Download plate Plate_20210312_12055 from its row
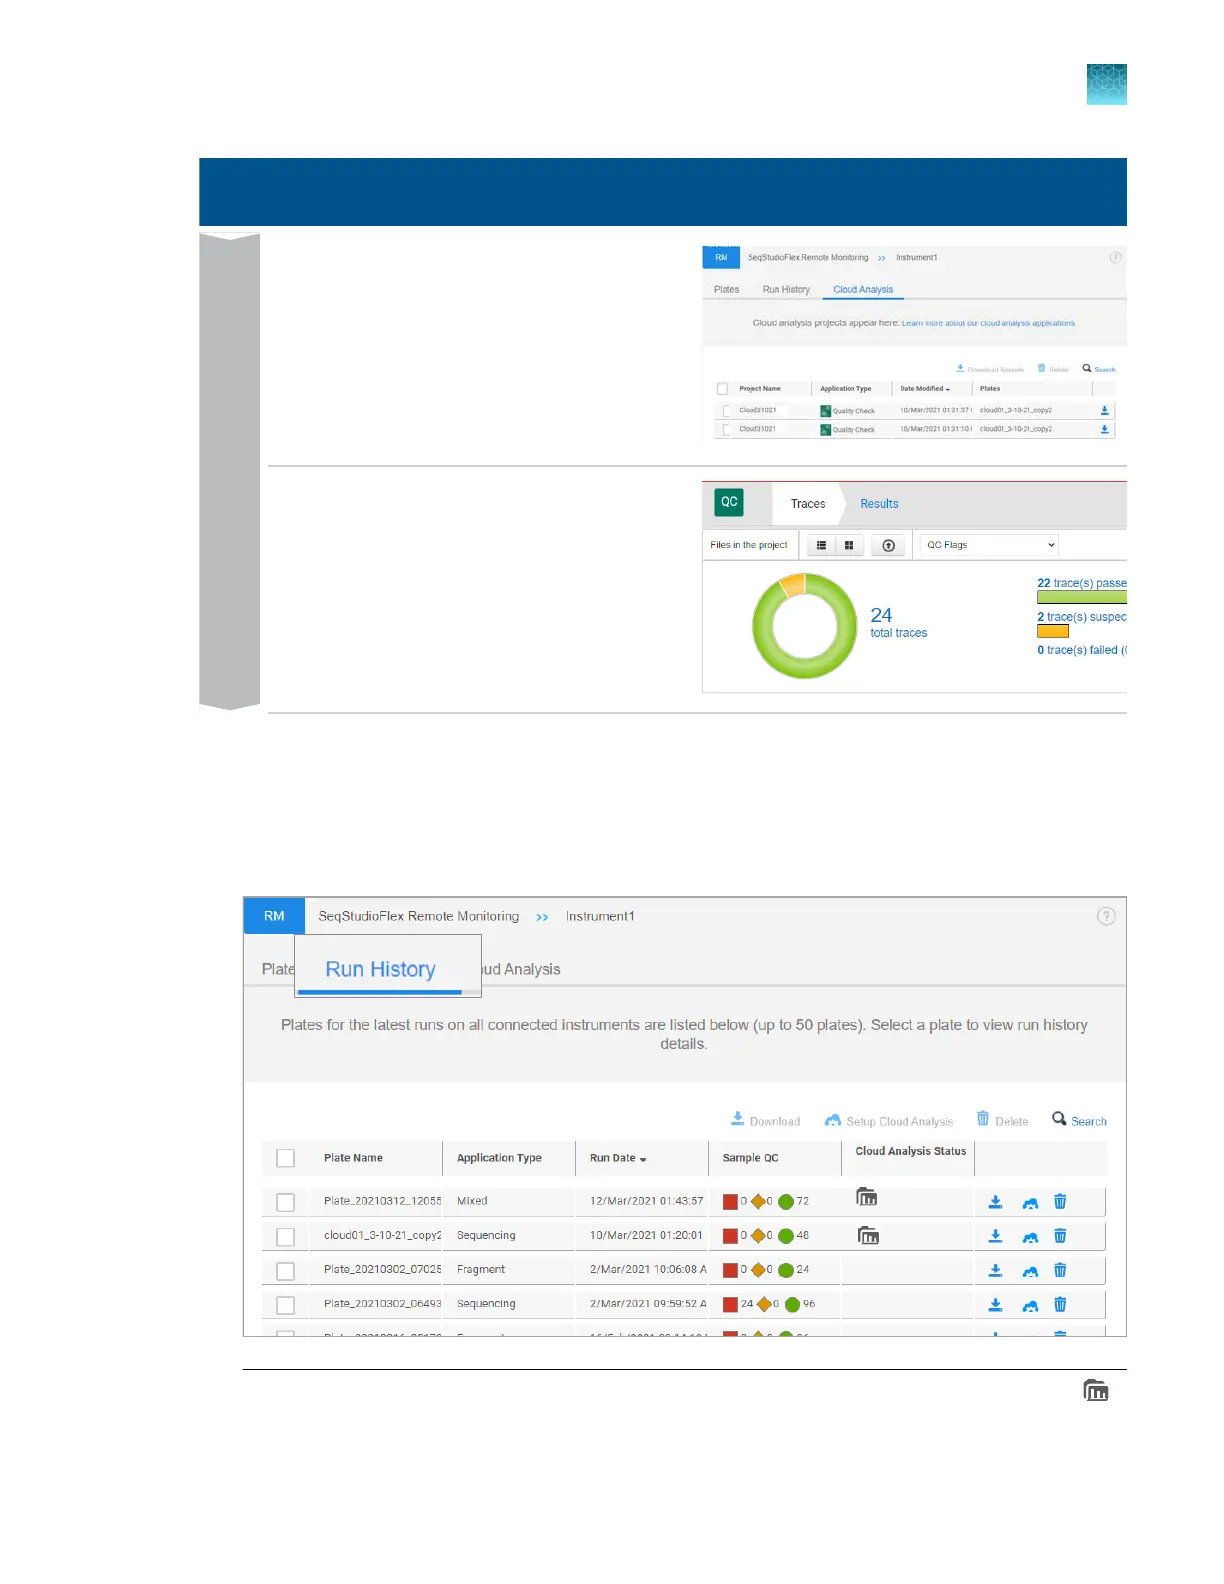The image size is (1224, 1584). tap(995, 1202)
